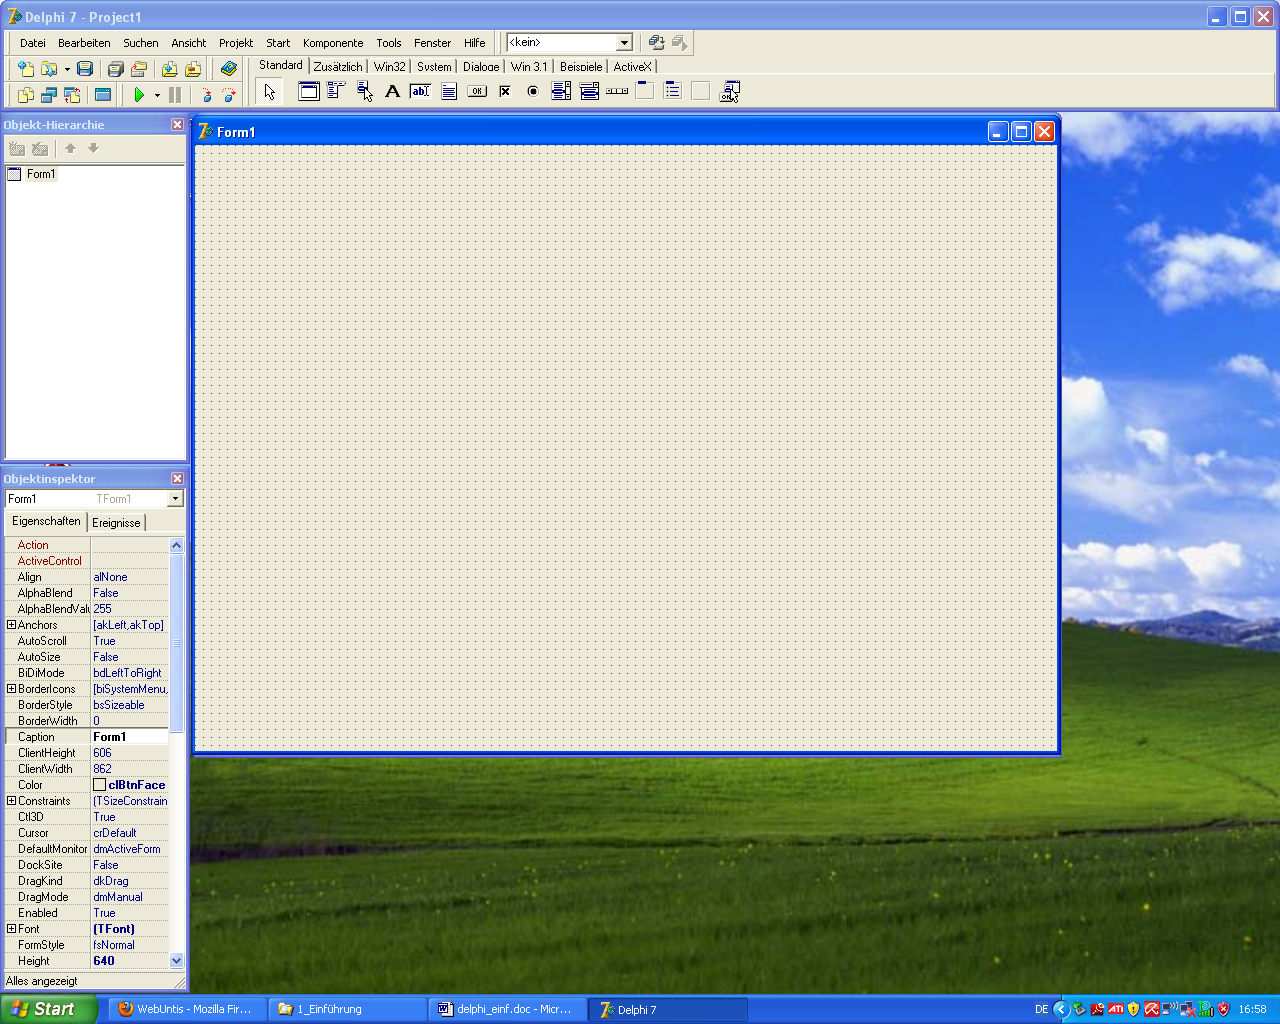
Task: Click the Save All toolbar icon
Action: pos(116,69)
